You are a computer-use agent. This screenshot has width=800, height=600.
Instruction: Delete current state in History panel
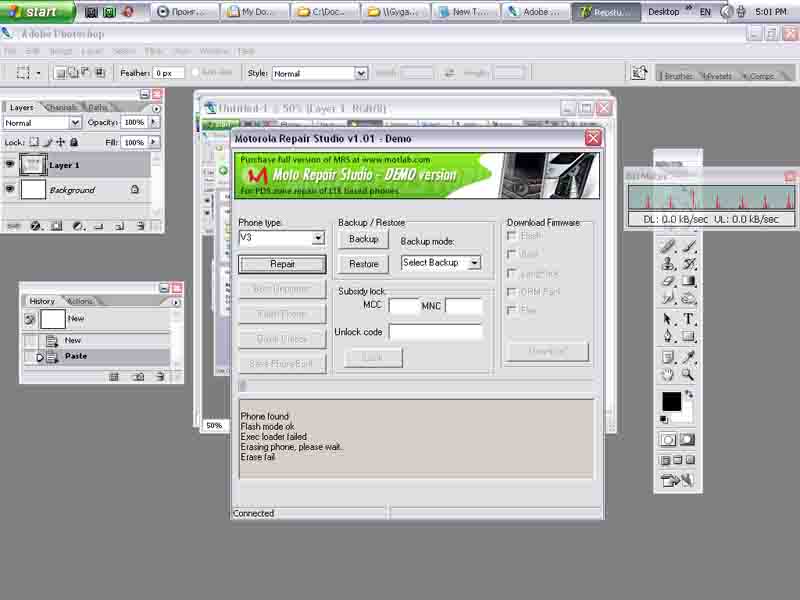(160, 377)
